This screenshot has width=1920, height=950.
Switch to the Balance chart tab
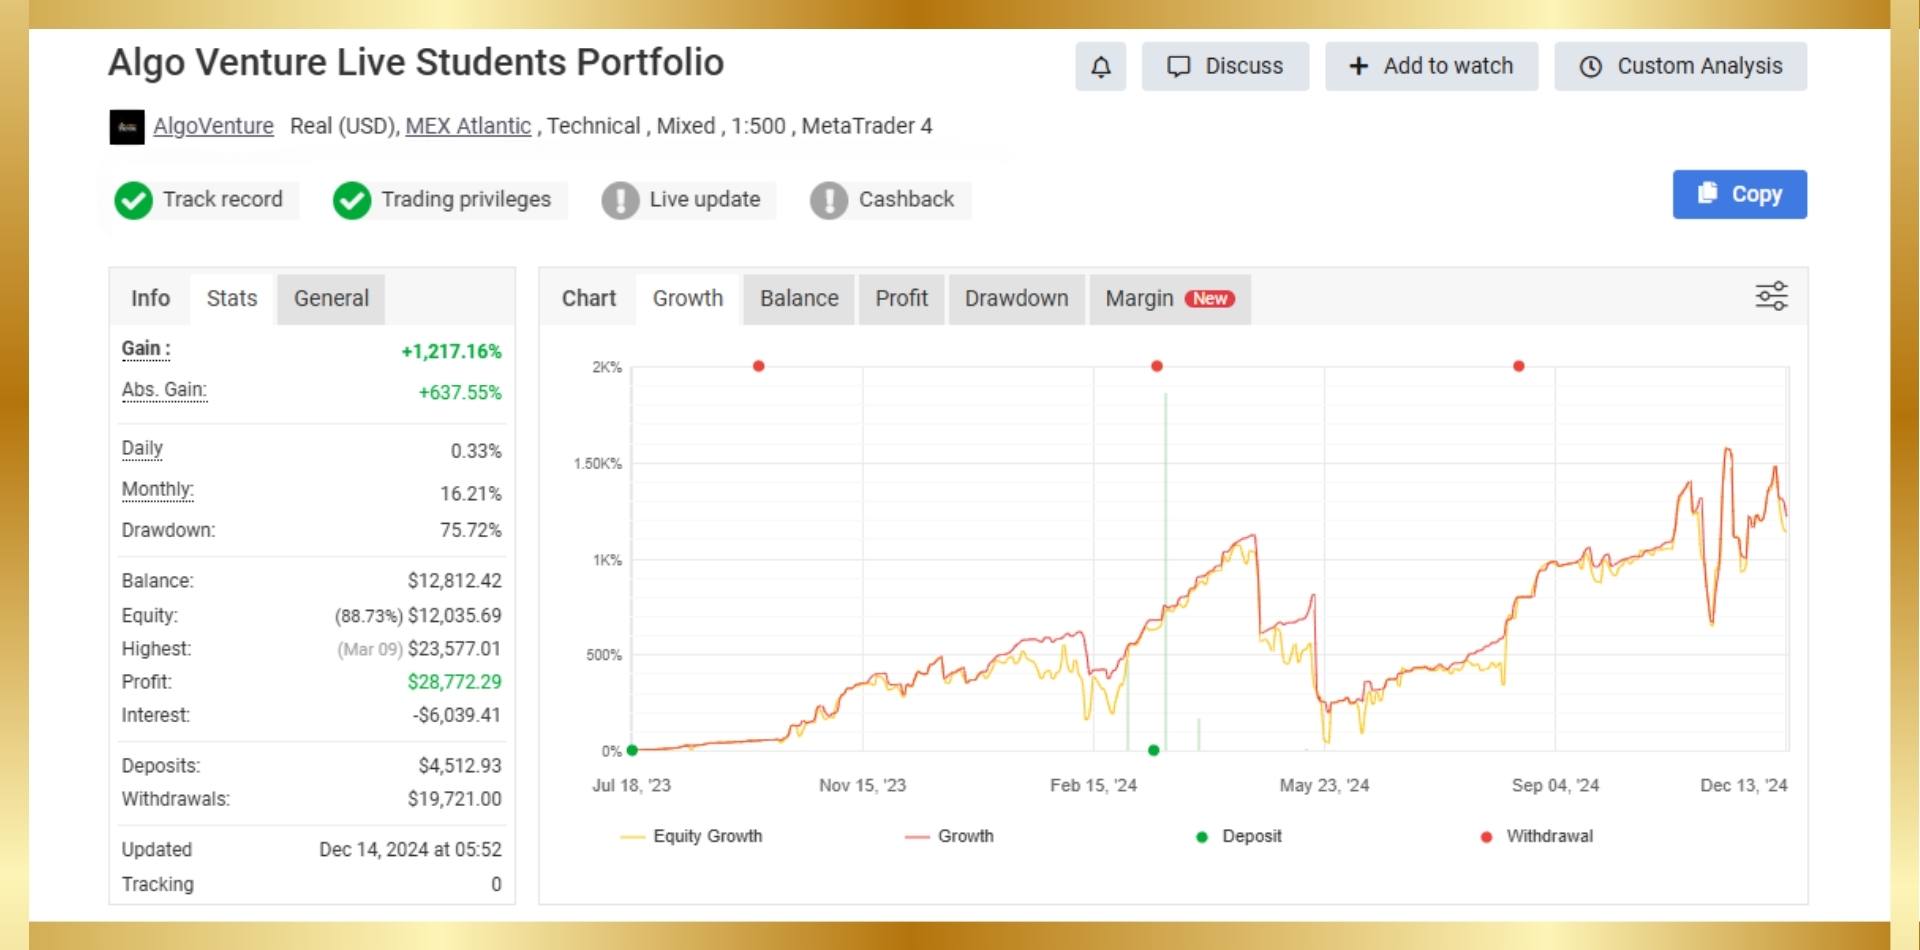[x=798, y=299]
